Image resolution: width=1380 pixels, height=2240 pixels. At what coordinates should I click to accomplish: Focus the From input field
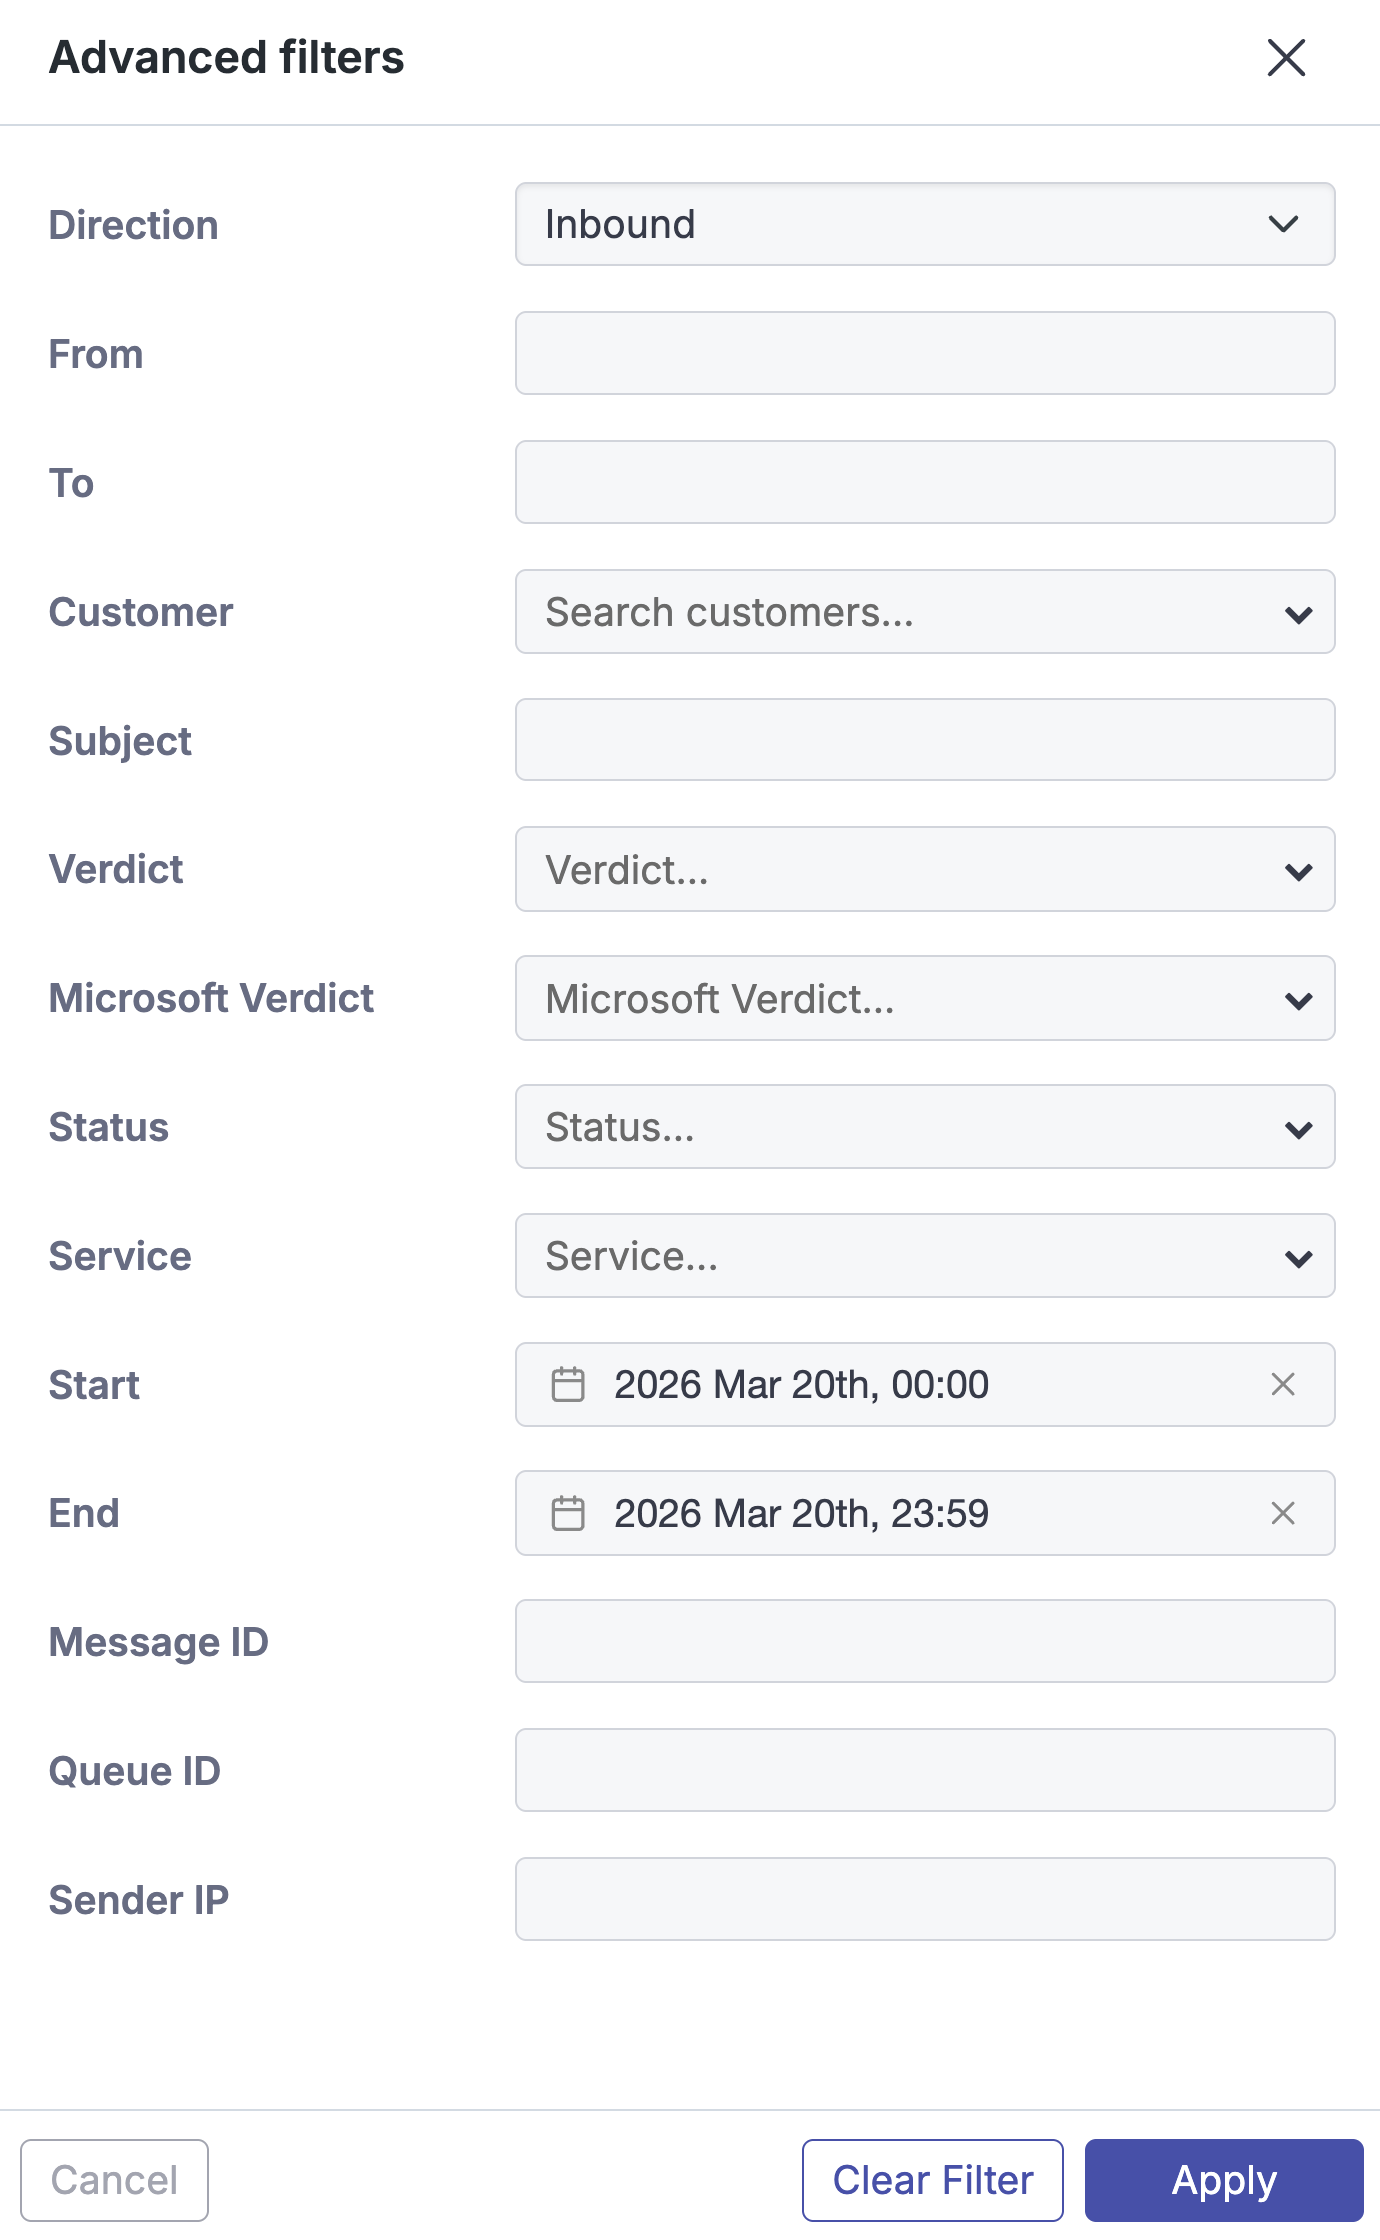[x=924, y=353]
